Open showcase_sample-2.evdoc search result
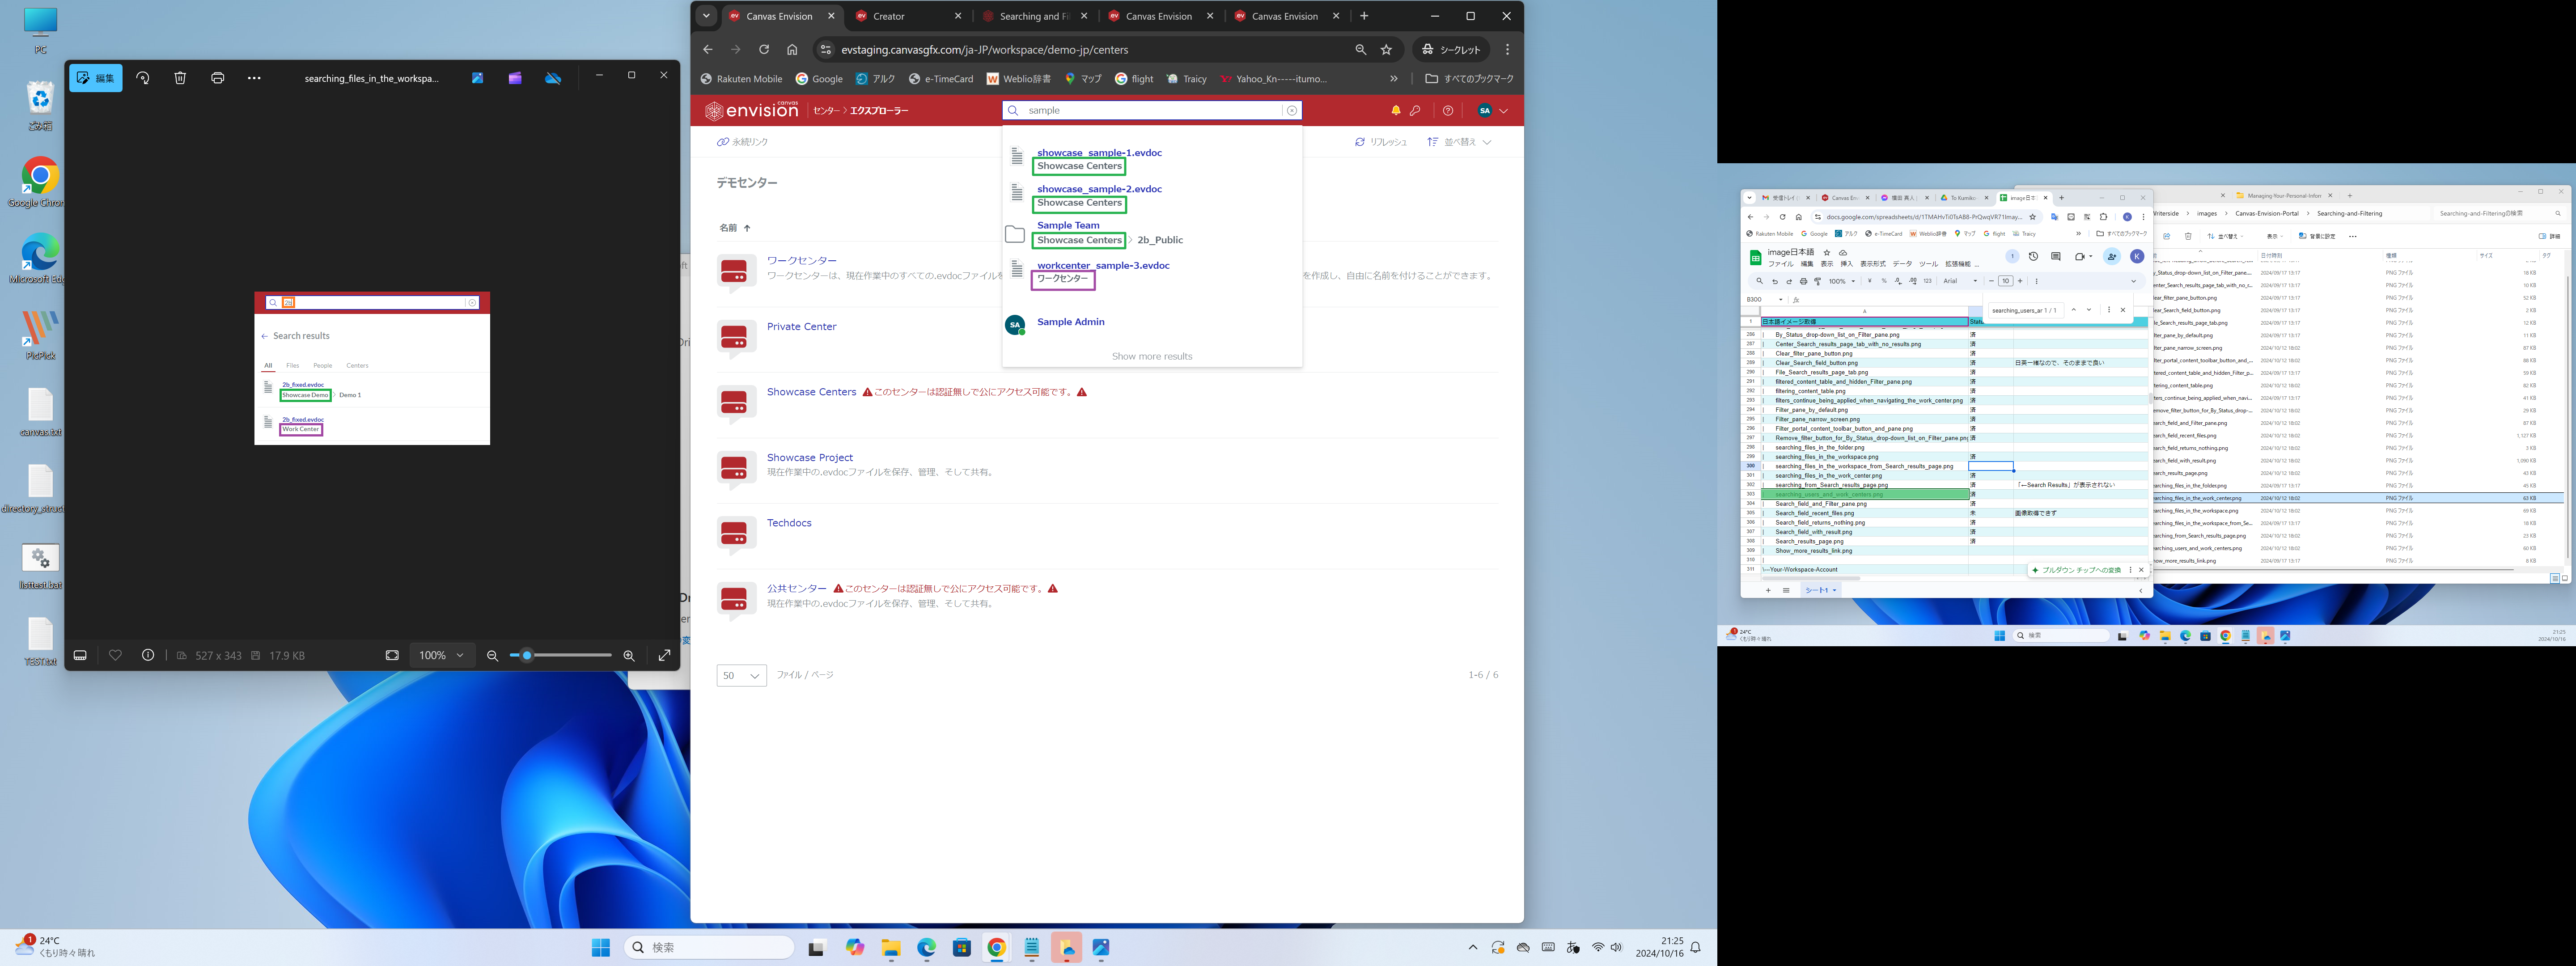The width and height of the screenshot is (2576, 966). pos(1099,189)
